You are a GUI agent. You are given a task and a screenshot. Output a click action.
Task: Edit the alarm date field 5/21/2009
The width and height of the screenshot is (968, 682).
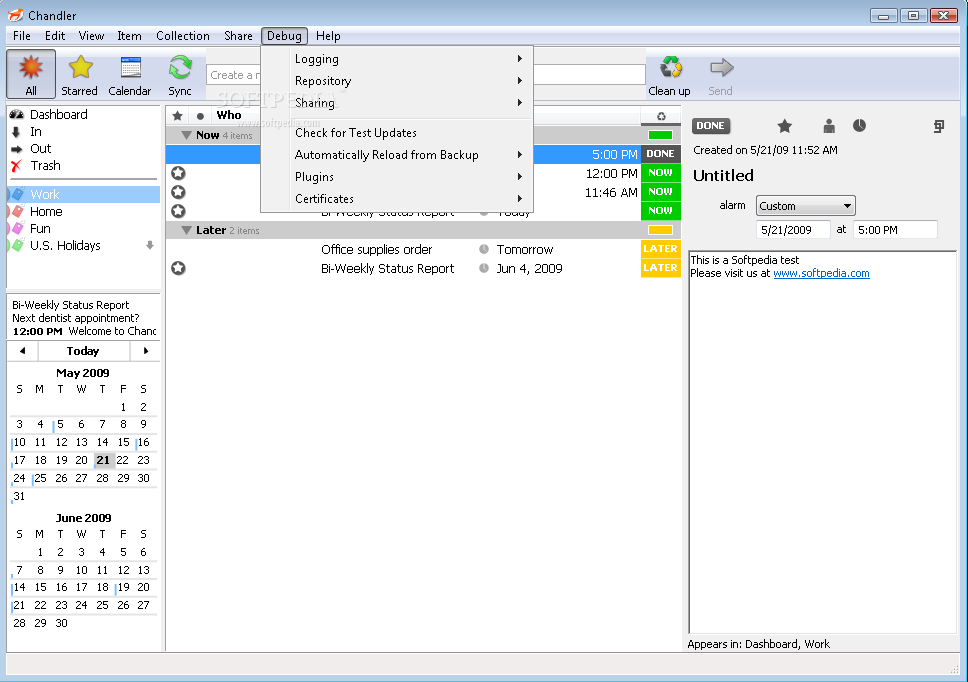pyautogui.click(x=793, y=230)
